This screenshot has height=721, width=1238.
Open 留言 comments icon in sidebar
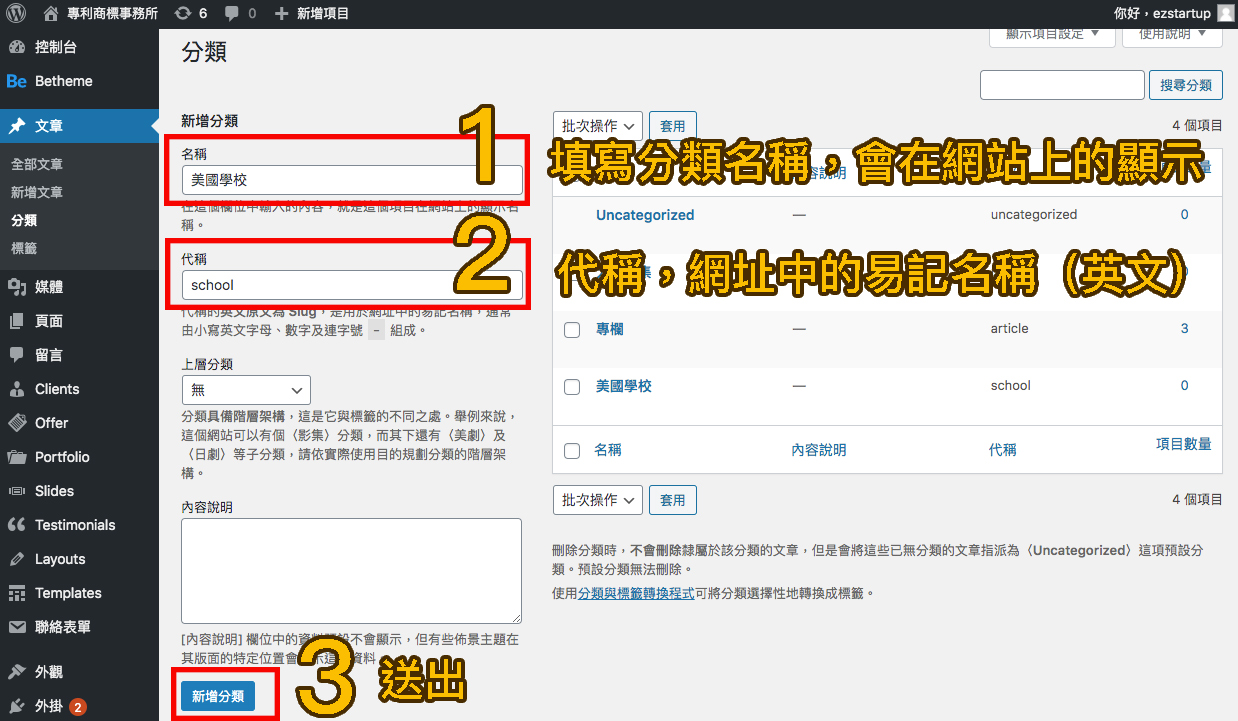tap(17, 355)
